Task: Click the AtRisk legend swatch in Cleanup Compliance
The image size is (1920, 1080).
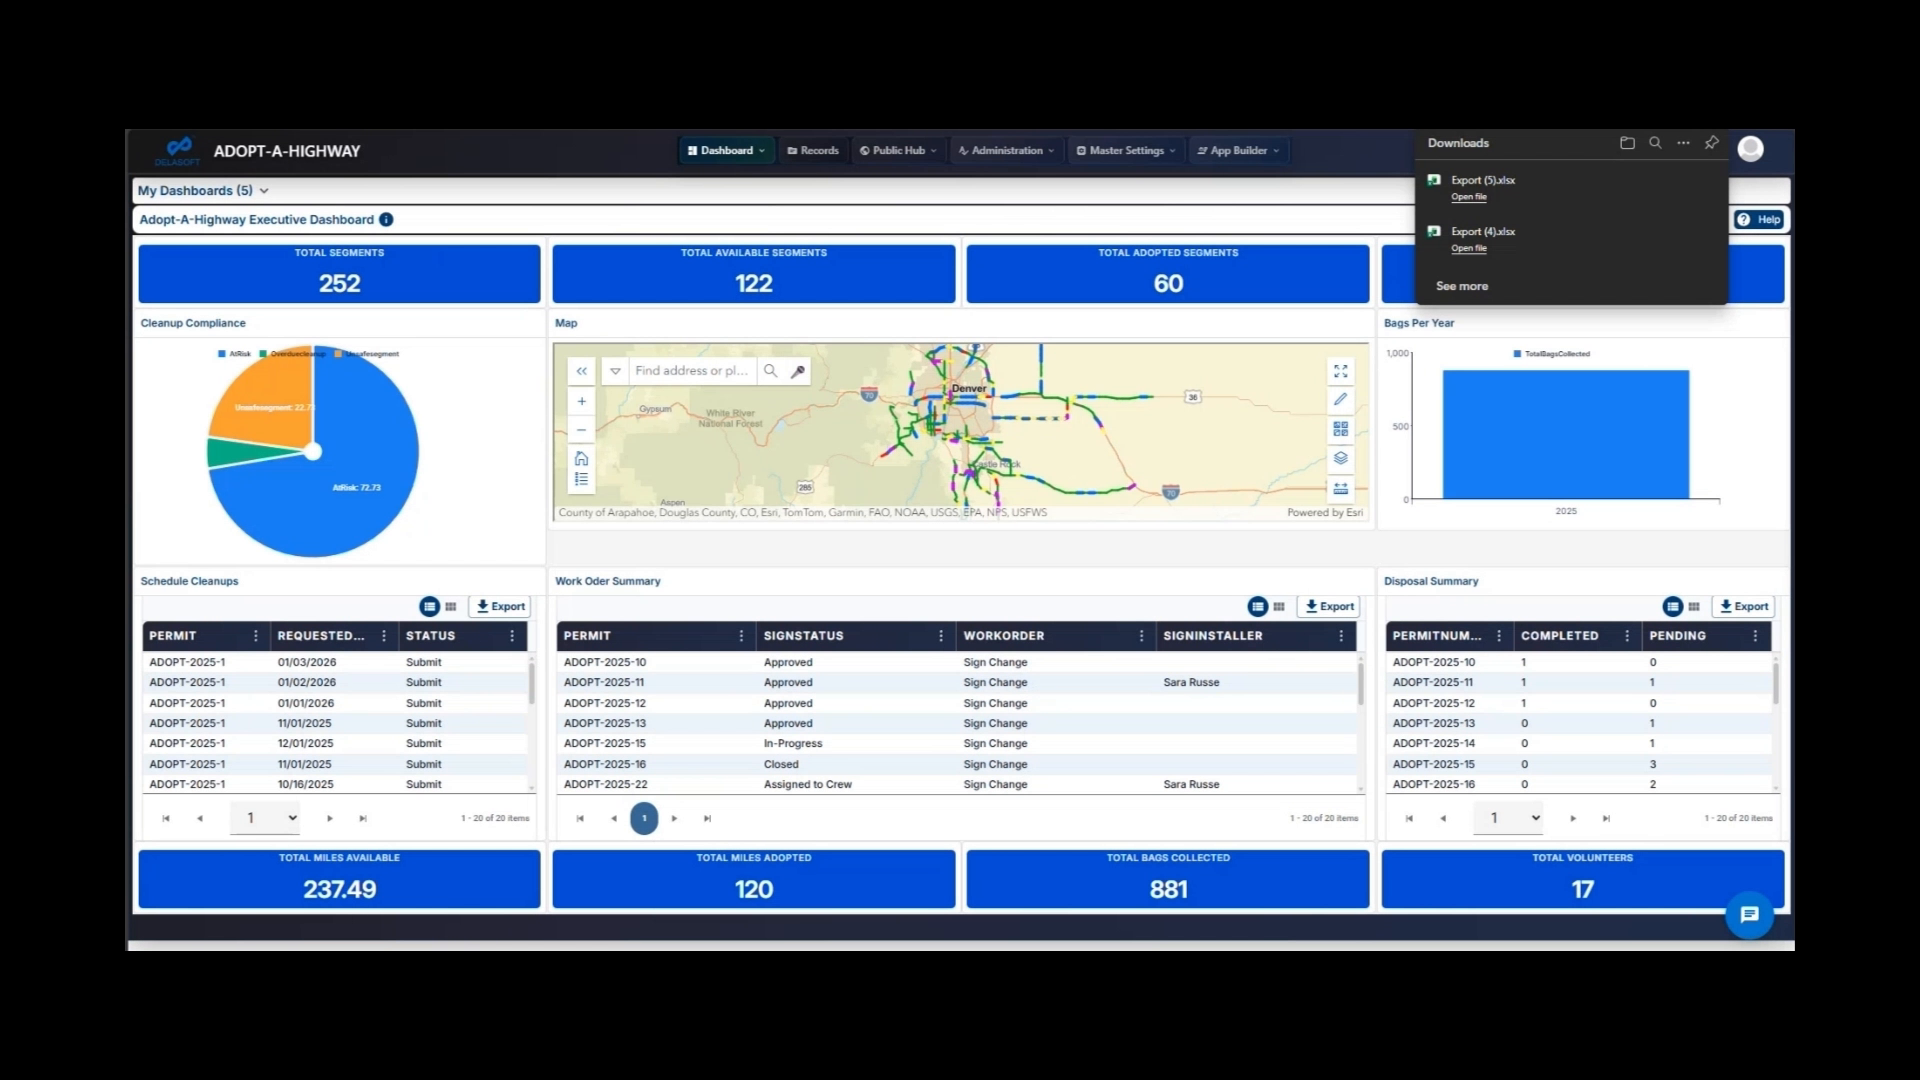Action: (221, 353)
